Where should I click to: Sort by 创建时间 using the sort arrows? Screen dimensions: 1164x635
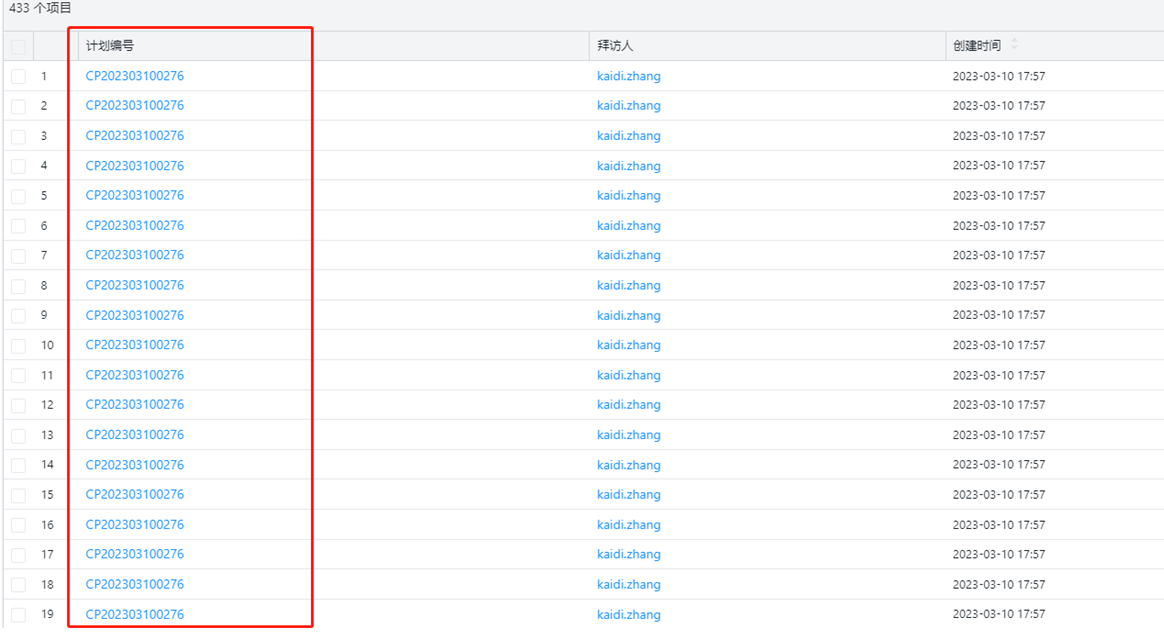(1014, 45)
